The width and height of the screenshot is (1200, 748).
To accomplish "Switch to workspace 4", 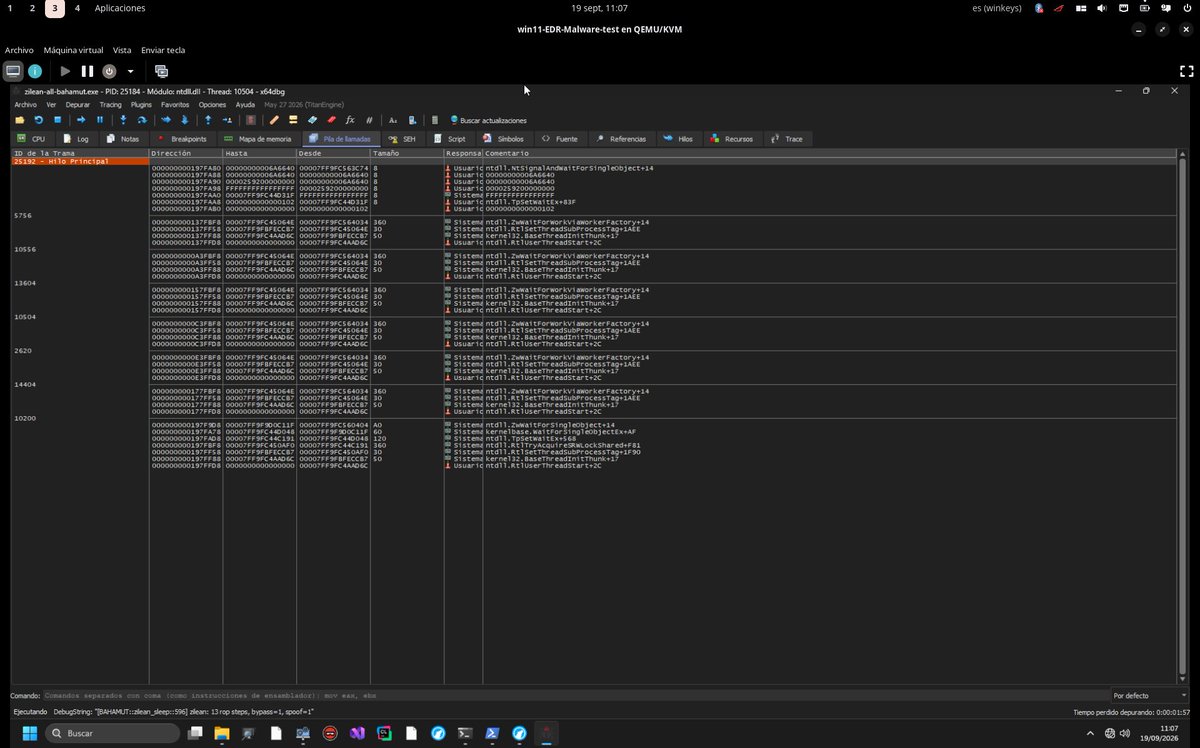I will coord(77,8).
